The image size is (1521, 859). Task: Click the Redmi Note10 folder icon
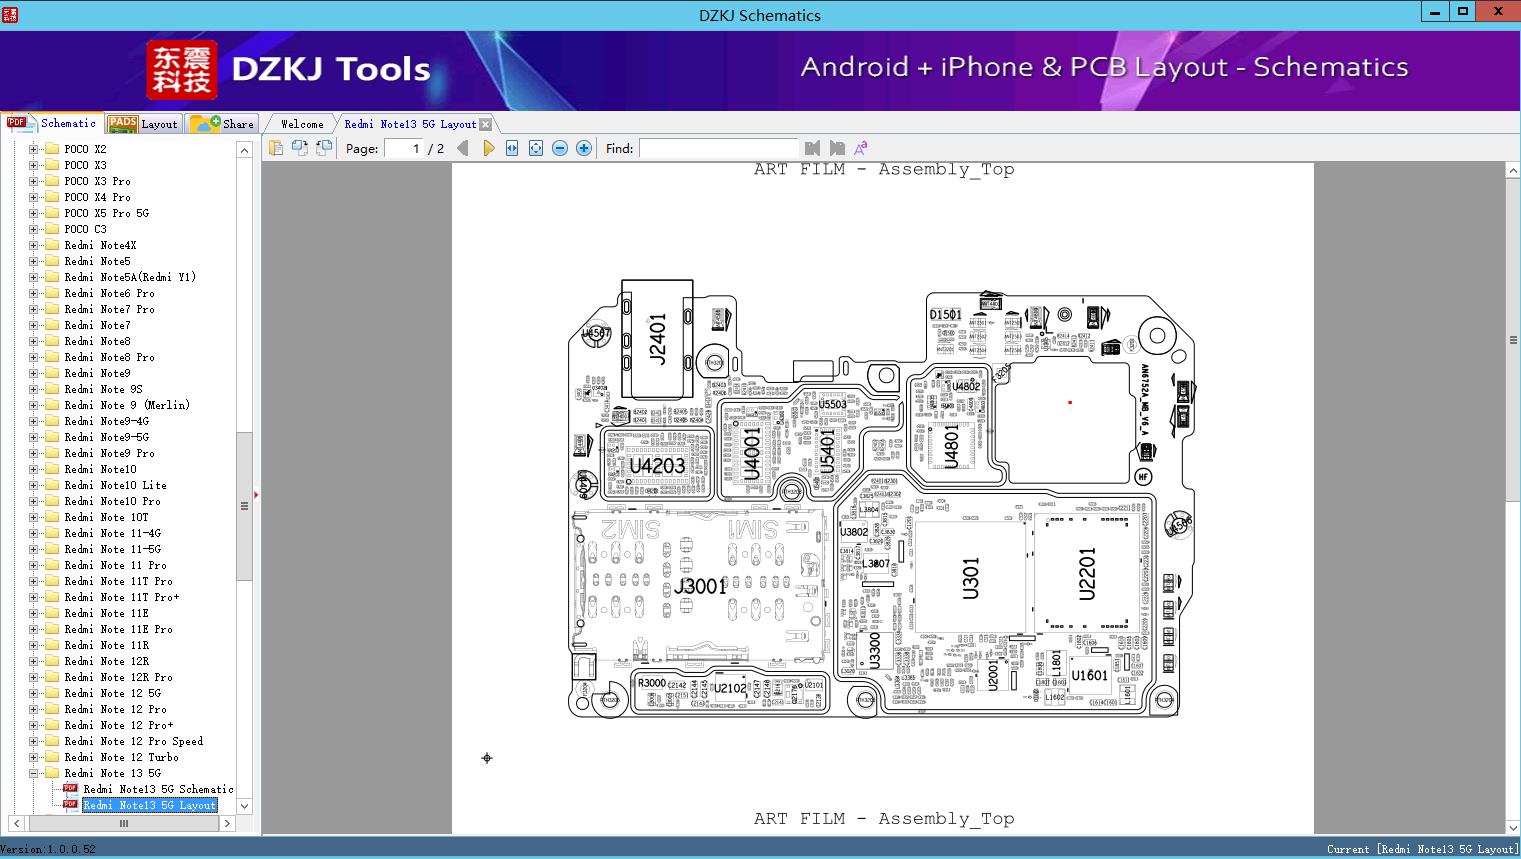[x=52, y=469]
